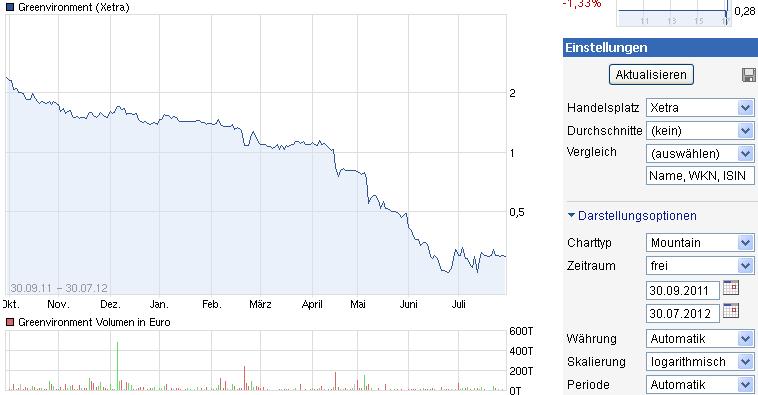Click the Darstellungsoptionen heading link
758x395 pixels.
tap(637, 216)
